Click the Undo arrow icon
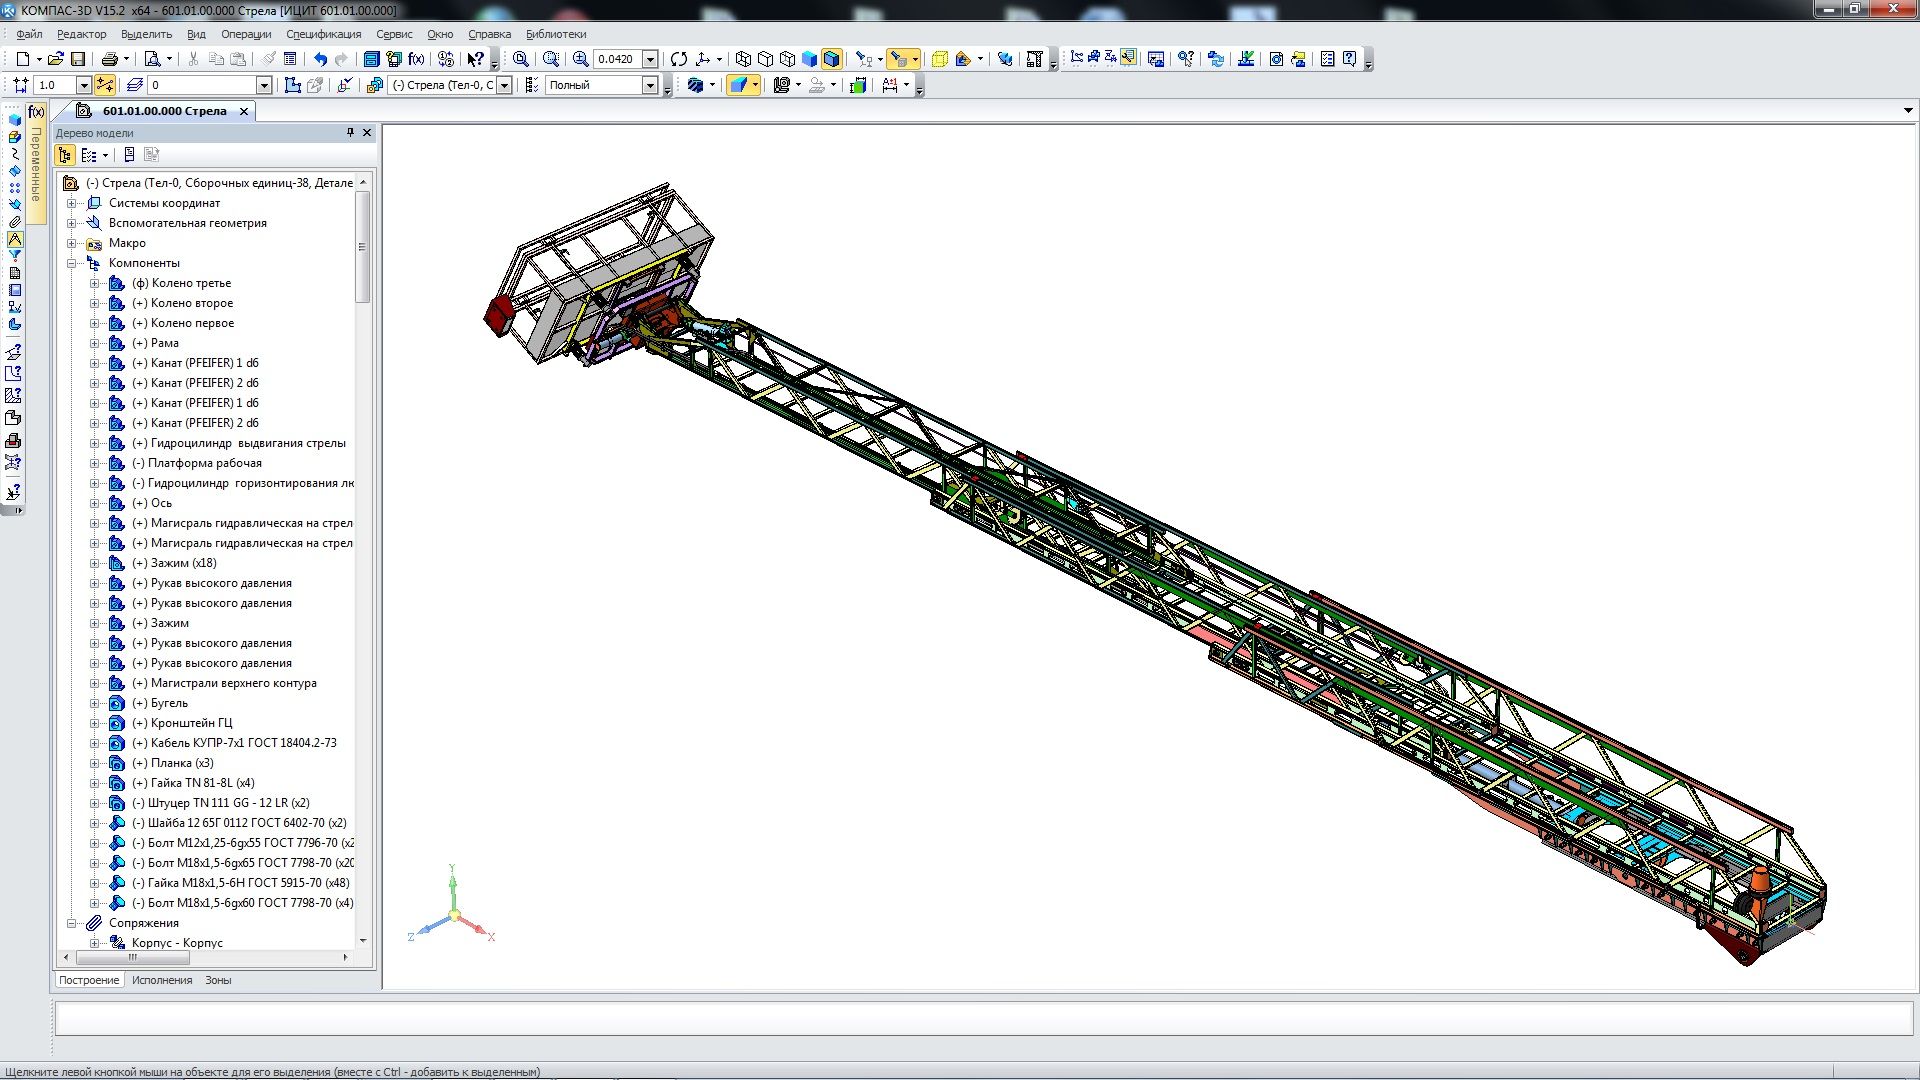This screenshot has width=1920, height=1080. [320, 59]
